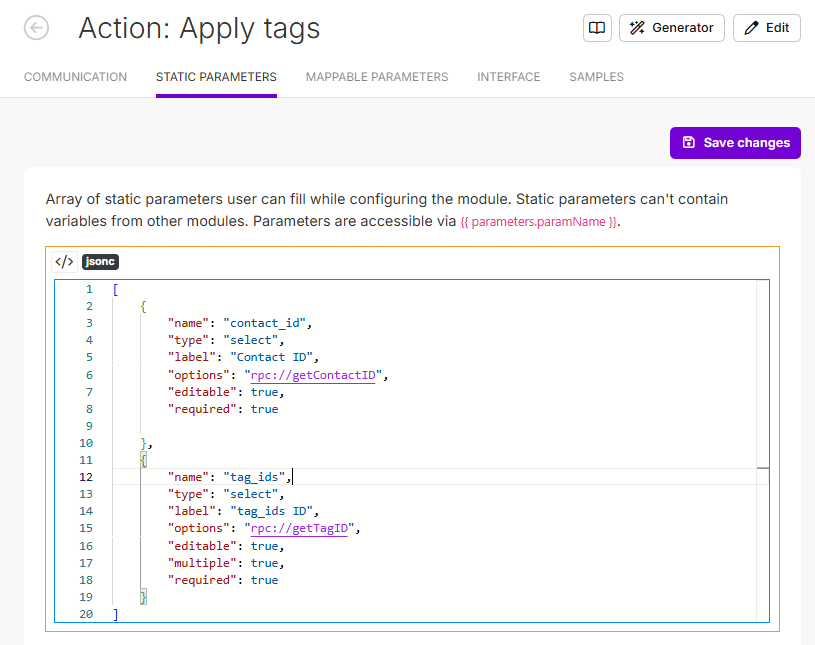Click the back arrow icon
815x645 pixels.
[x=36, y=28]
